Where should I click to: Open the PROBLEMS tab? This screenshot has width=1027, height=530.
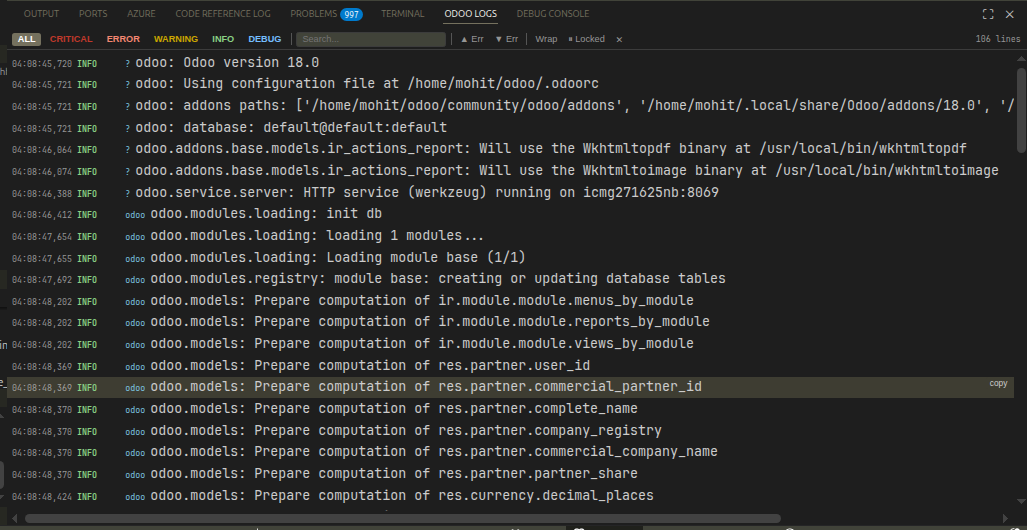[x=314, y=14]
